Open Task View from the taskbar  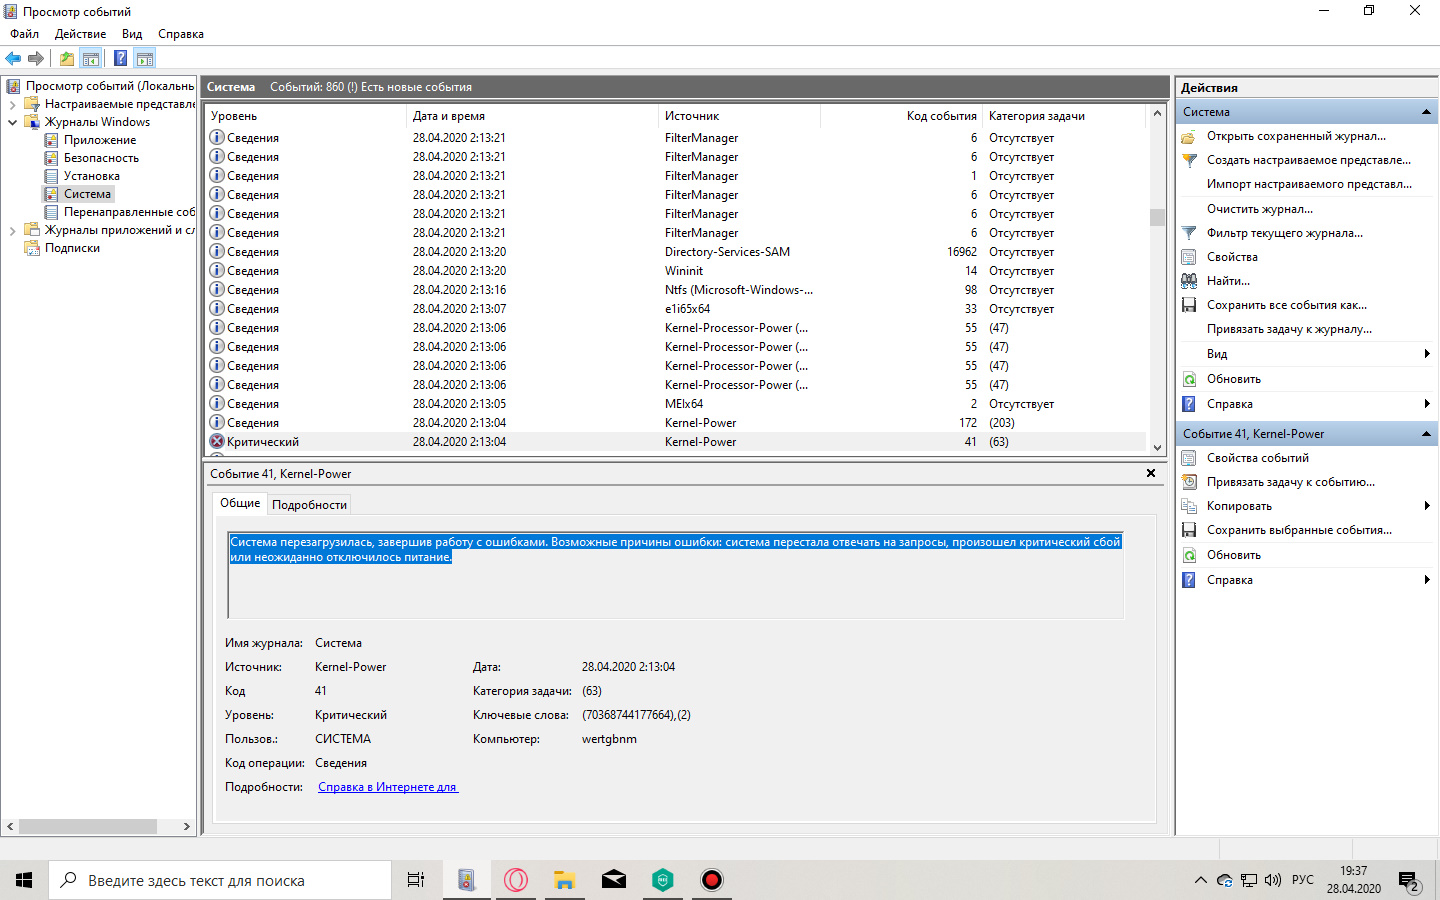(416, 880)
